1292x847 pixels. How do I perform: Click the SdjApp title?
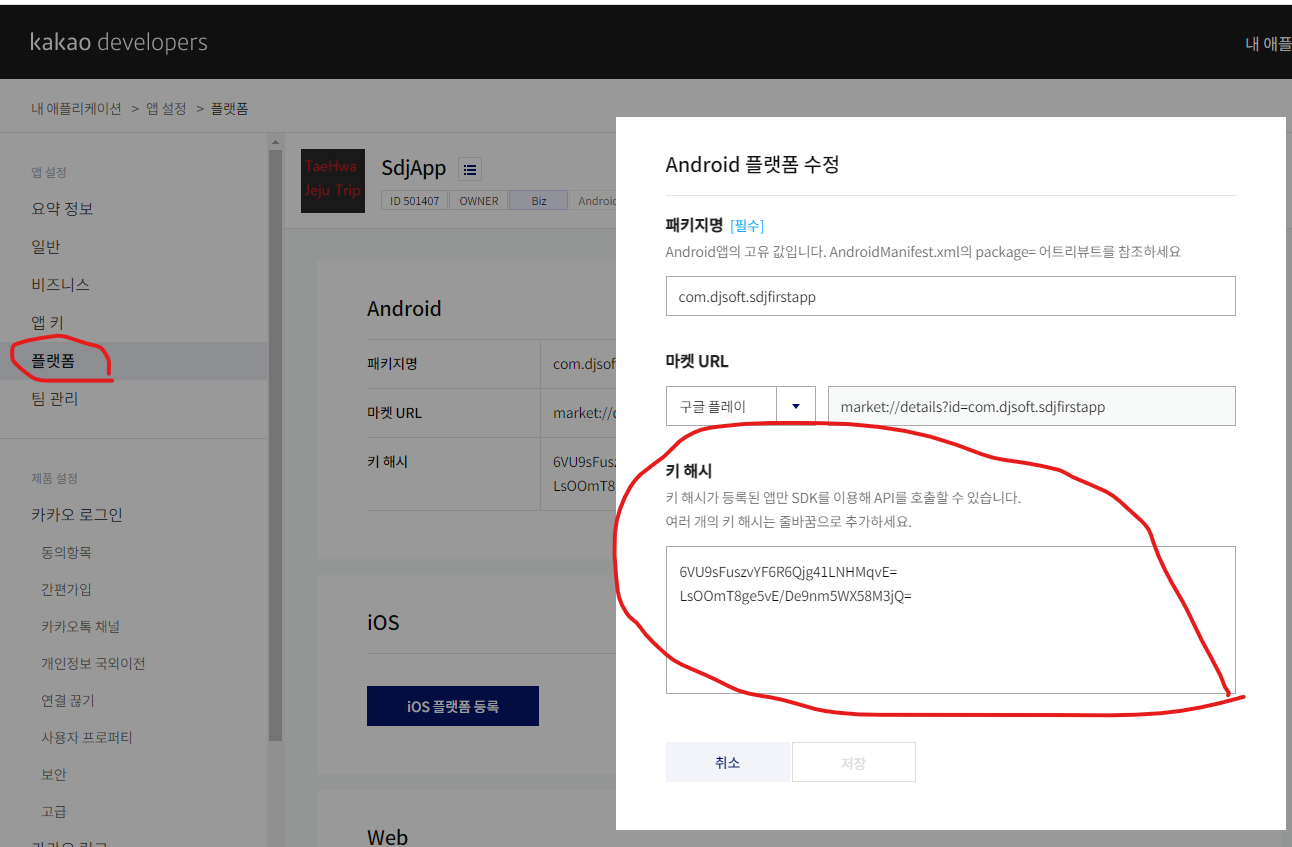pos(414,168)
